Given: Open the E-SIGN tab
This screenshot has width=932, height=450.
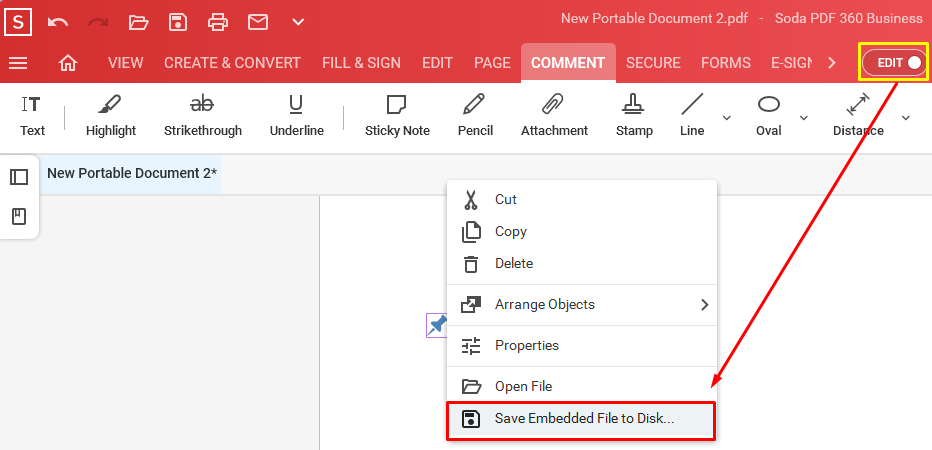Looking at the screenshot, I should click(x=792, y=63).
